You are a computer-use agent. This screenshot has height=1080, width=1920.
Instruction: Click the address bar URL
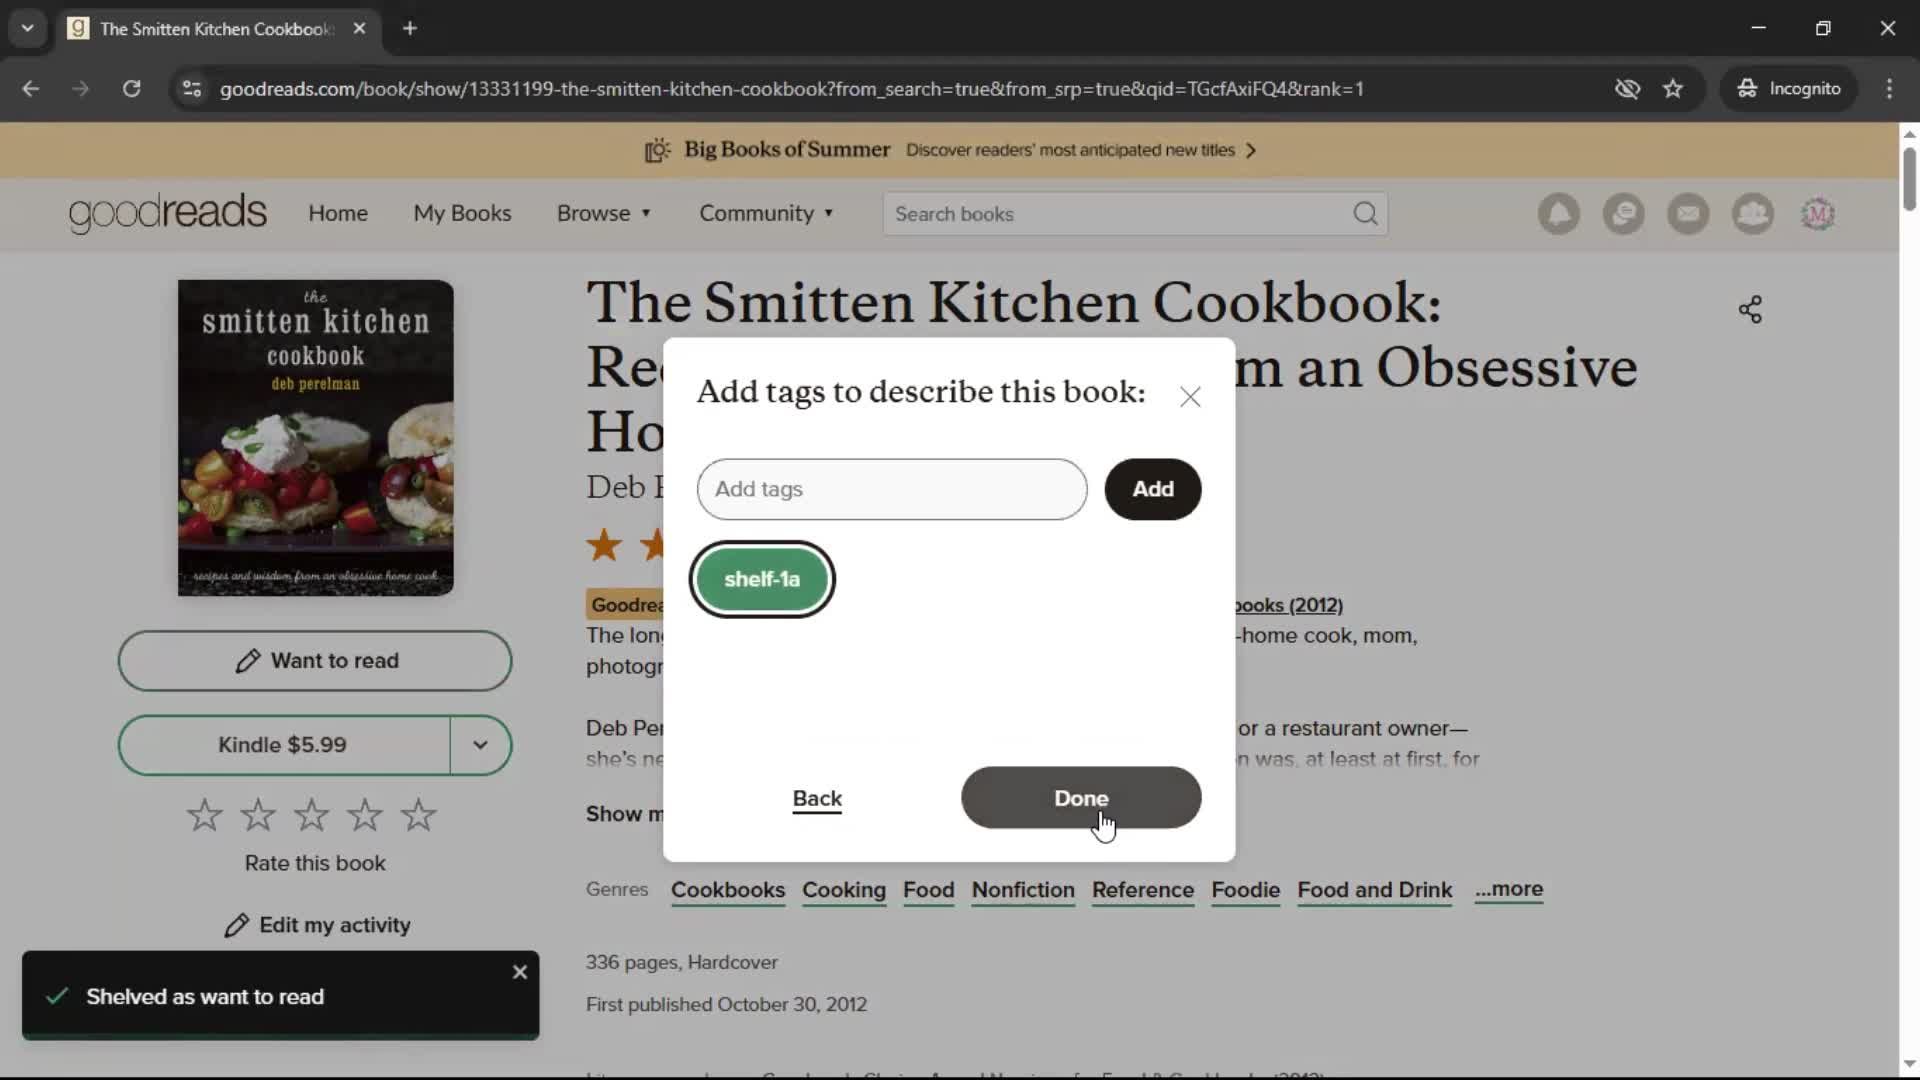point(792,89)
